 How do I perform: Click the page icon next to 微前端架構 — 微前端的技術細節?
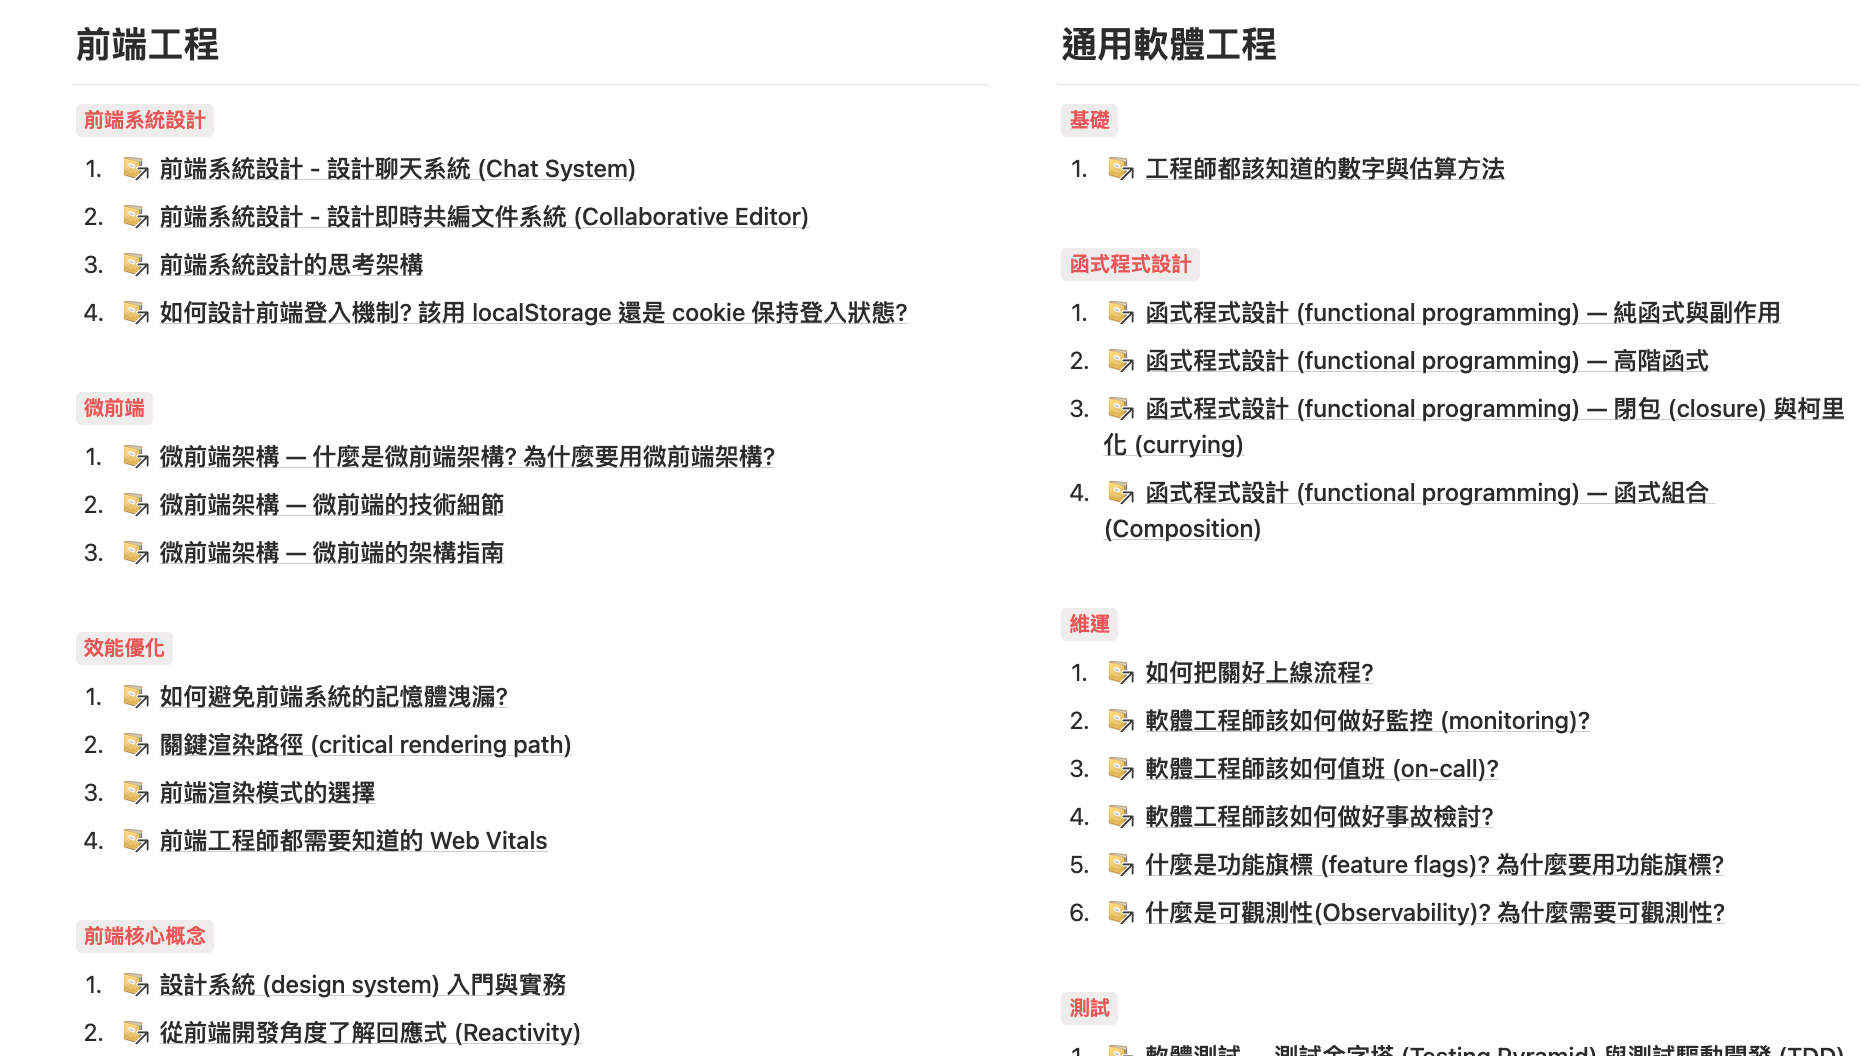(135, 505)
